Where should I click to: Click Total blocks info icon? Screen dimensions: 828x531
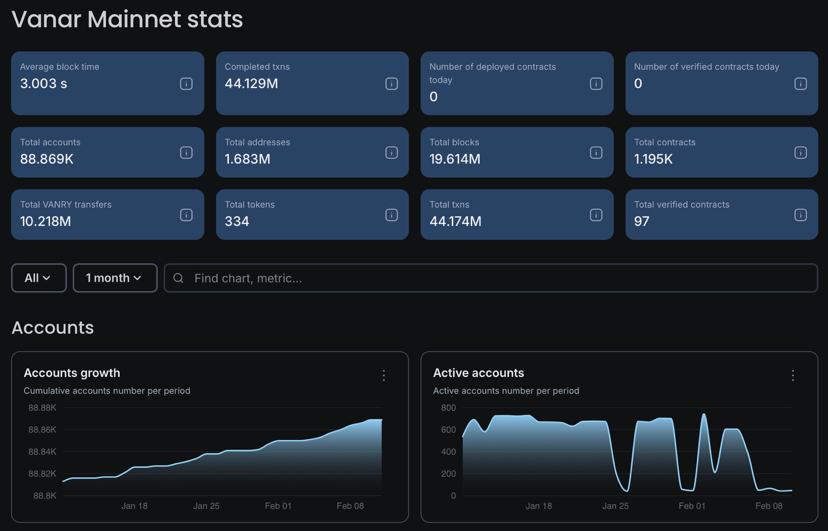coord(596,152)
